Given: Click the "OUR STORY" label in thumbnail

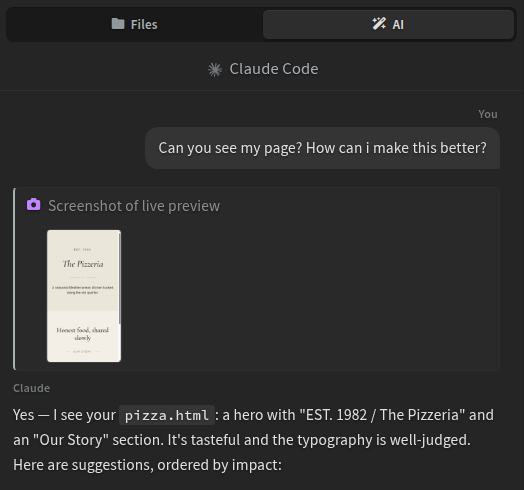Looking at the screenshot, I should click(82, 352).
